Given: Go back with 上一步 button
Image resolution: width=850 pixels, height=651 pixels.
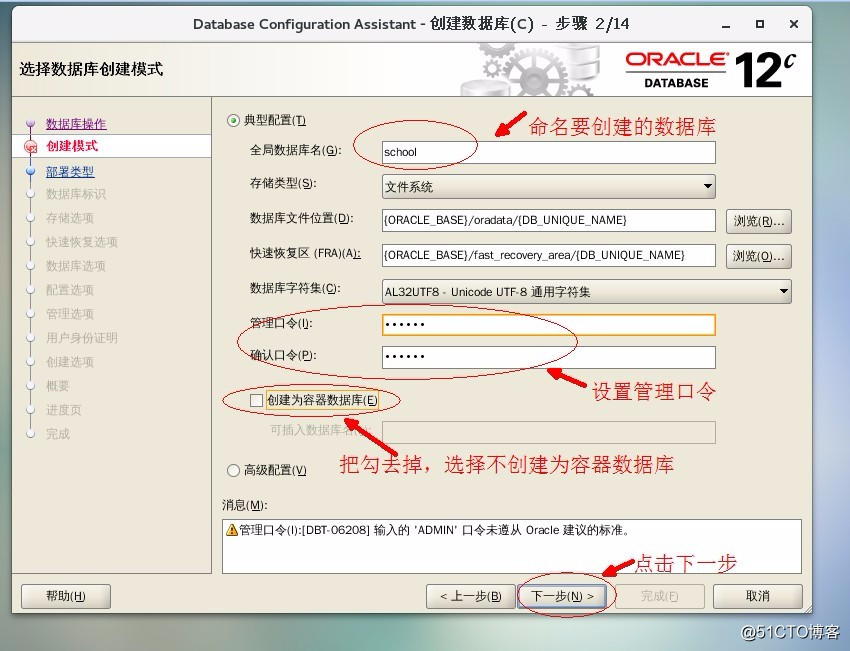Looking at the screenshot, I should pos(471,596).
